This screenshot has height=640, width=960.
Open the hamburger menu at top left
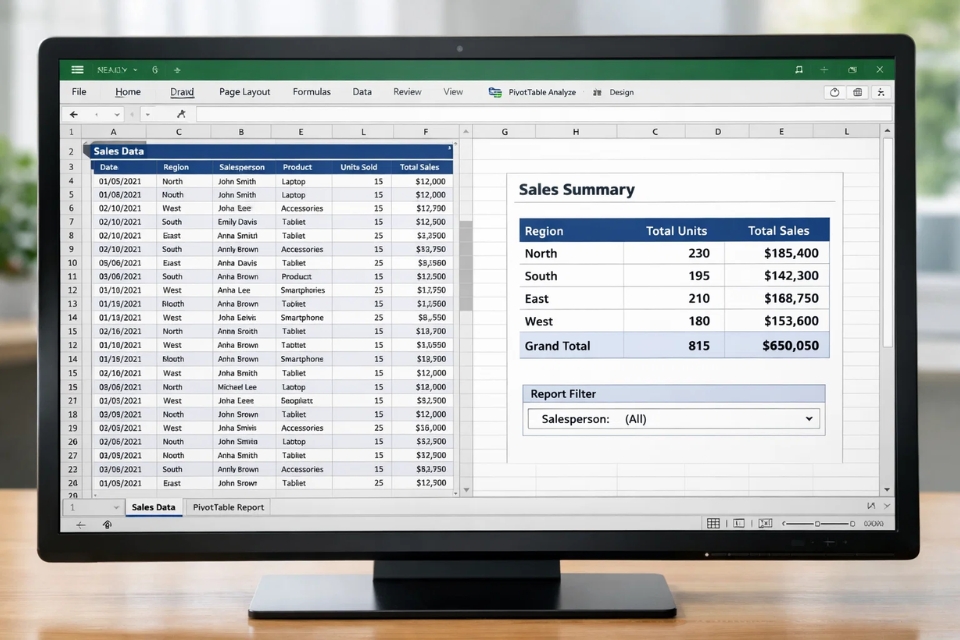(77, 69)
